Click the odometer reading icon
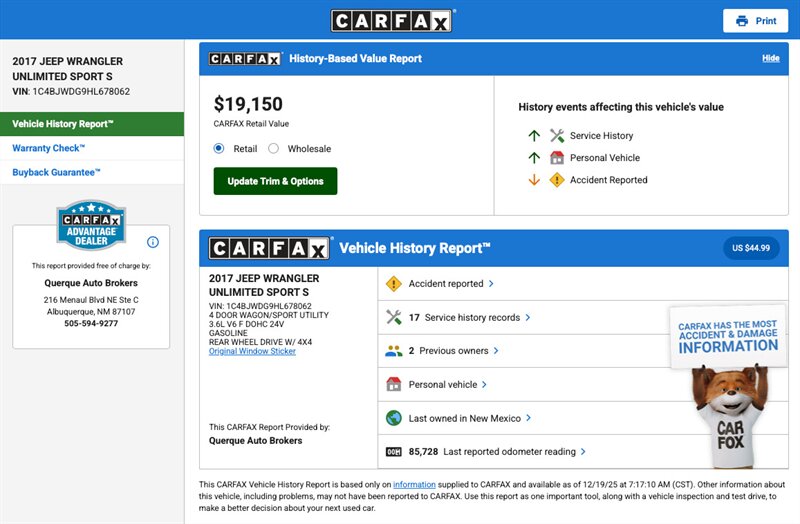800x524 pixels. point(394,452)
